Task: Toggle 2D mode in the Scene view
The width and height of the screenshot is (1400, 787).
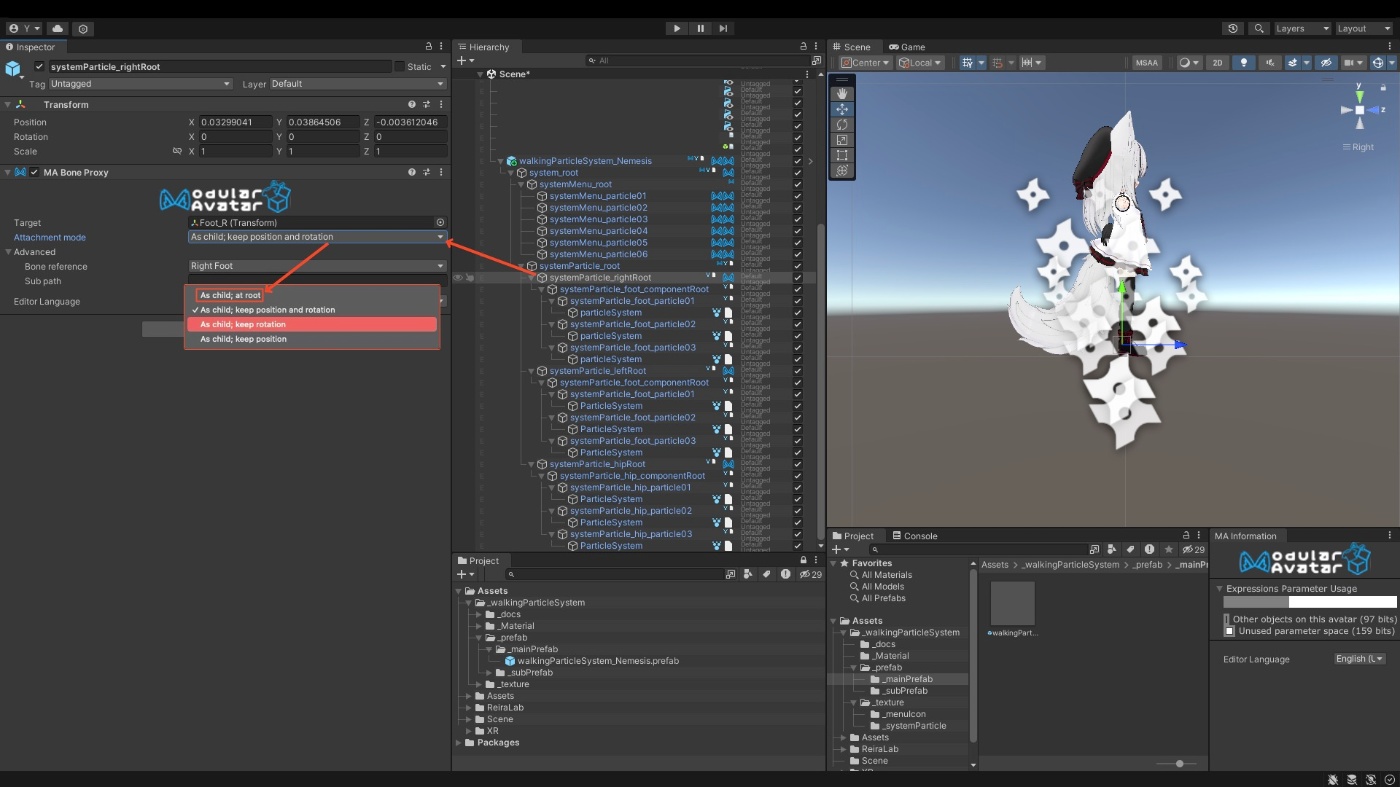Action: coord(1217,62)
